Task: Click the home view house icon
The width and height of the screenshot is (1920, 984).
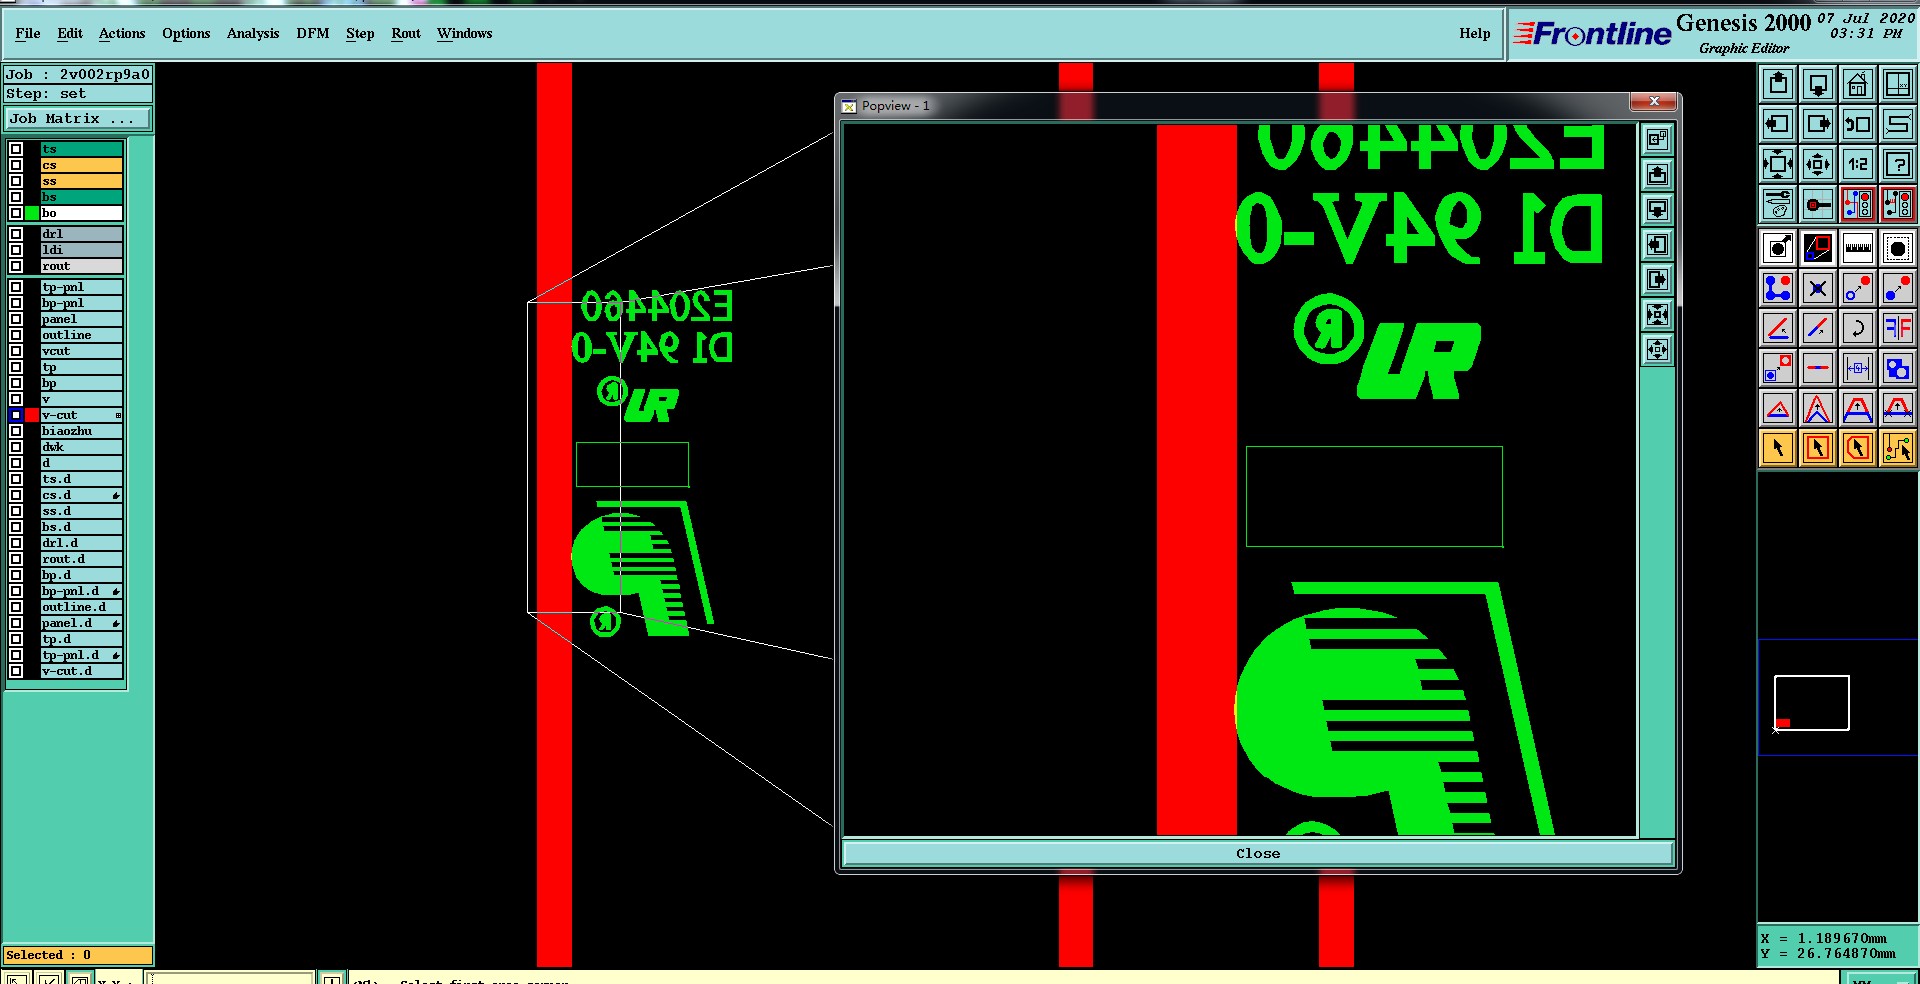Action: click(1858, 84)
